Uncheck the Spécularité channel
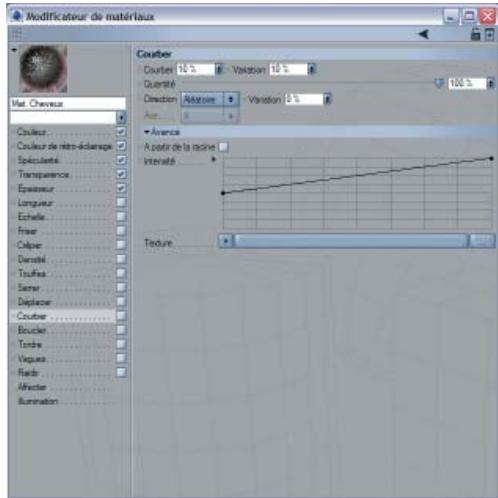498x498 pixels. 121,160
